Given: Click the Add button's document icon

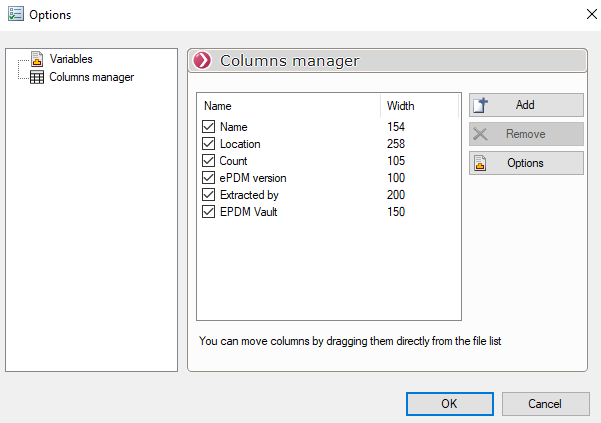Looking at the screenshot, I should (x=480, y=105).
